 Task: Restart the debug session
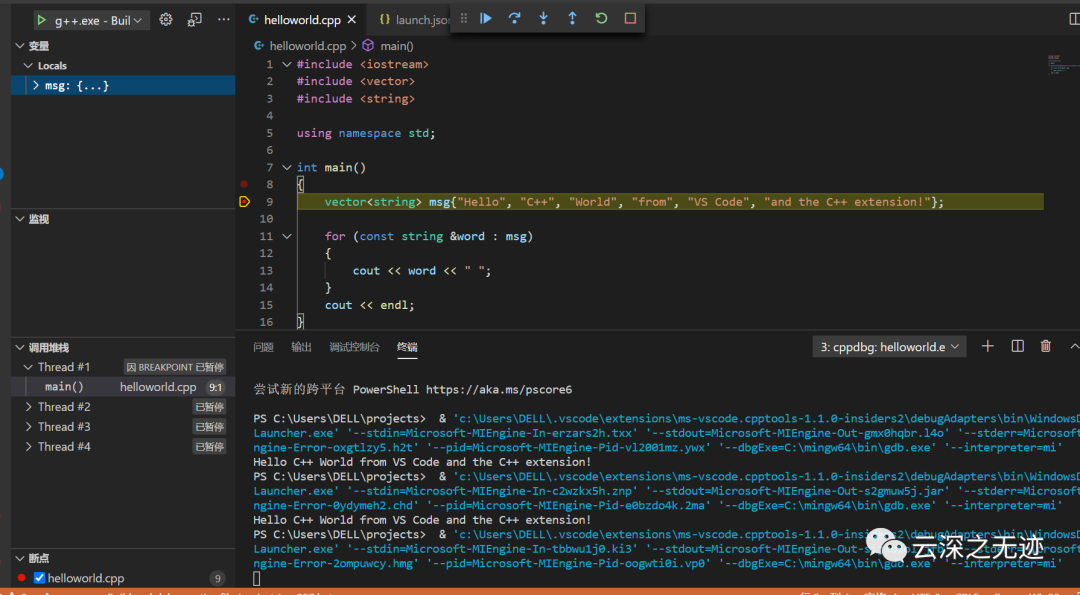pos(601,19)
